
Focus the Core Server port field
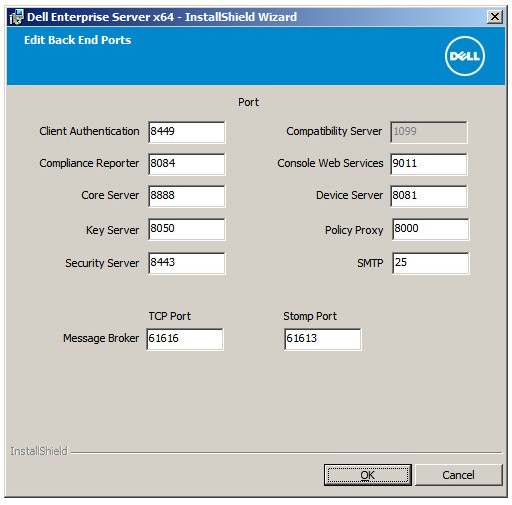(x=187, y=196)
